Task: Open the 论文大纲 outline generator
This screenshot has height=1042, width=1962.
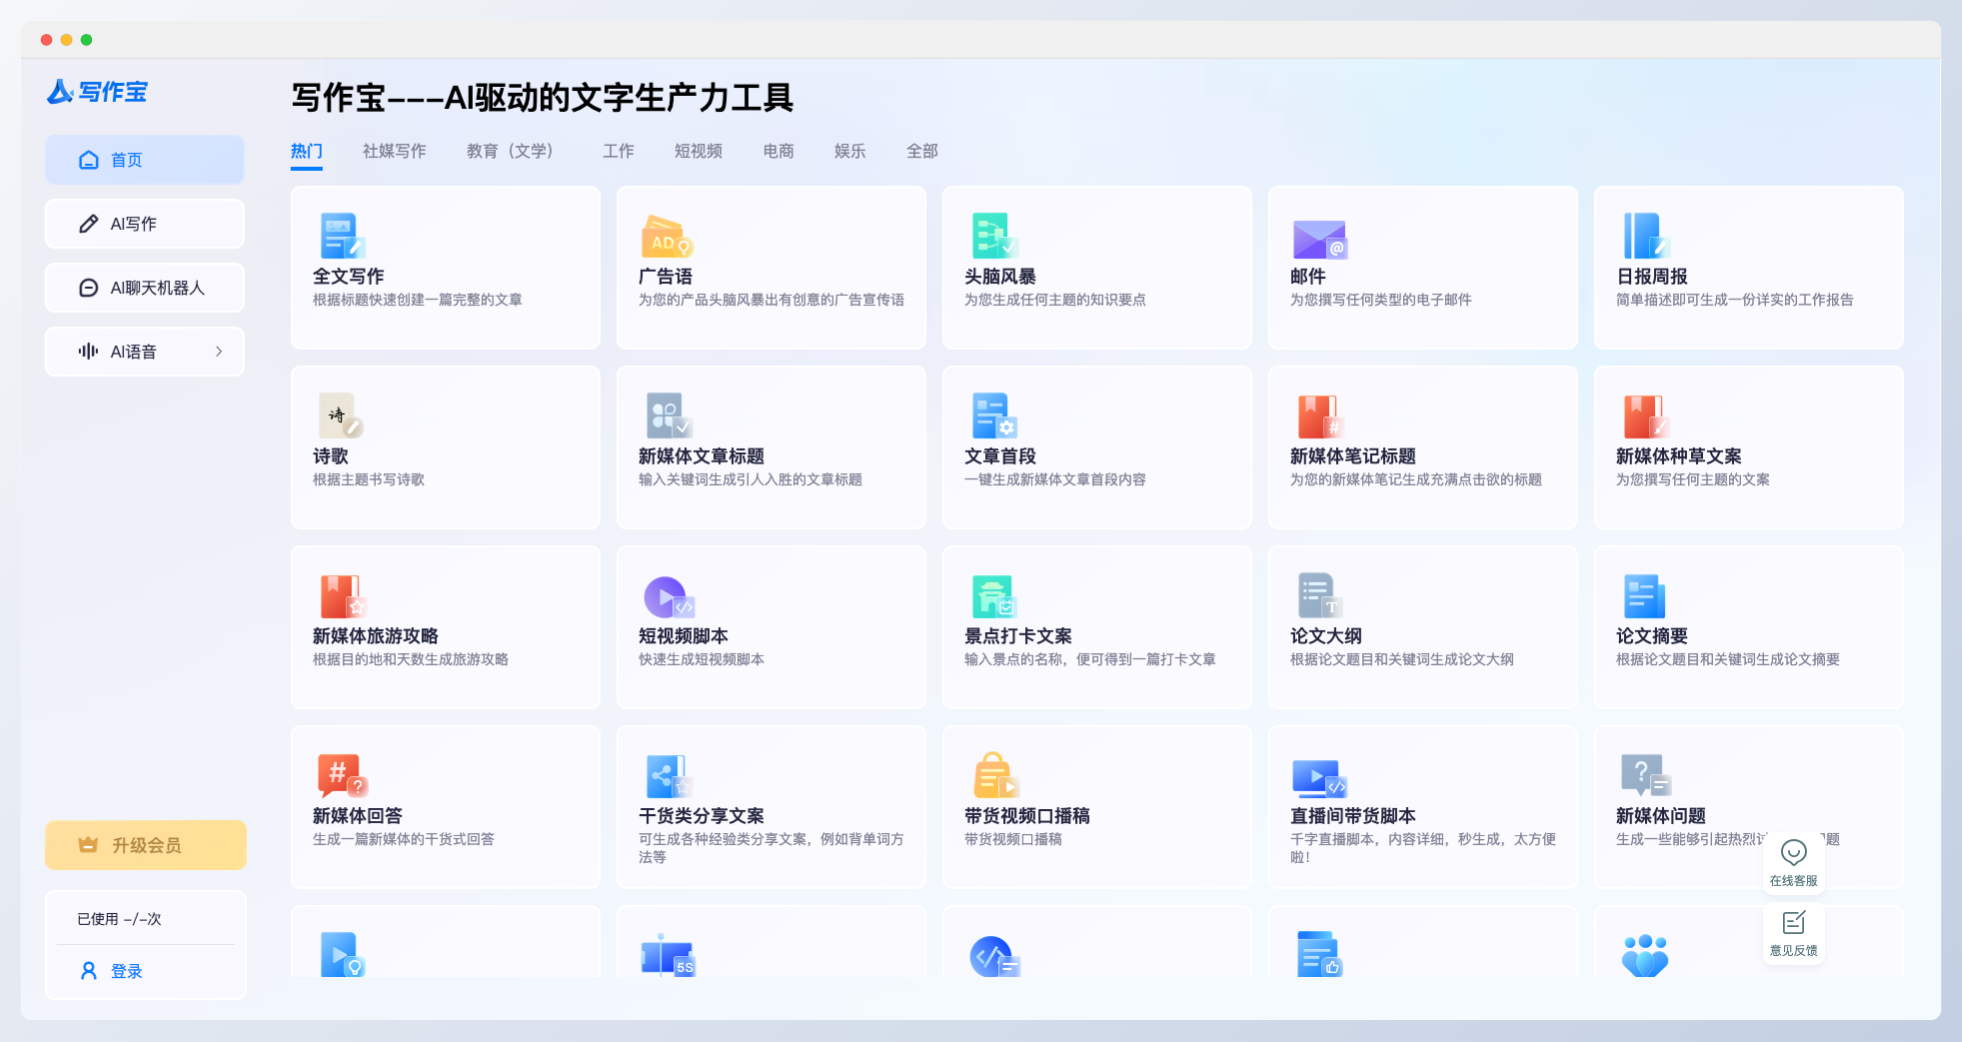Action: [1423, 627]
